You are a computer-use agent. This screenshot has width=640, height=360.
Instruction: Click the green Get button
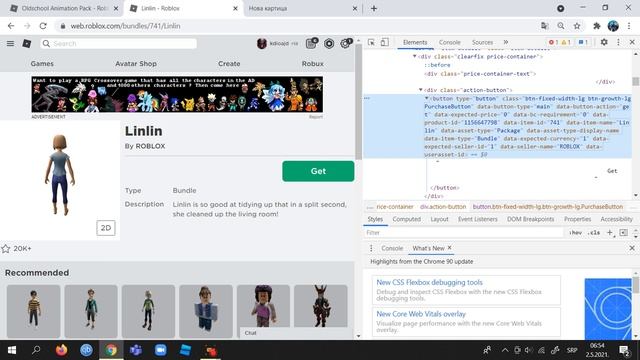coord(318,171)
